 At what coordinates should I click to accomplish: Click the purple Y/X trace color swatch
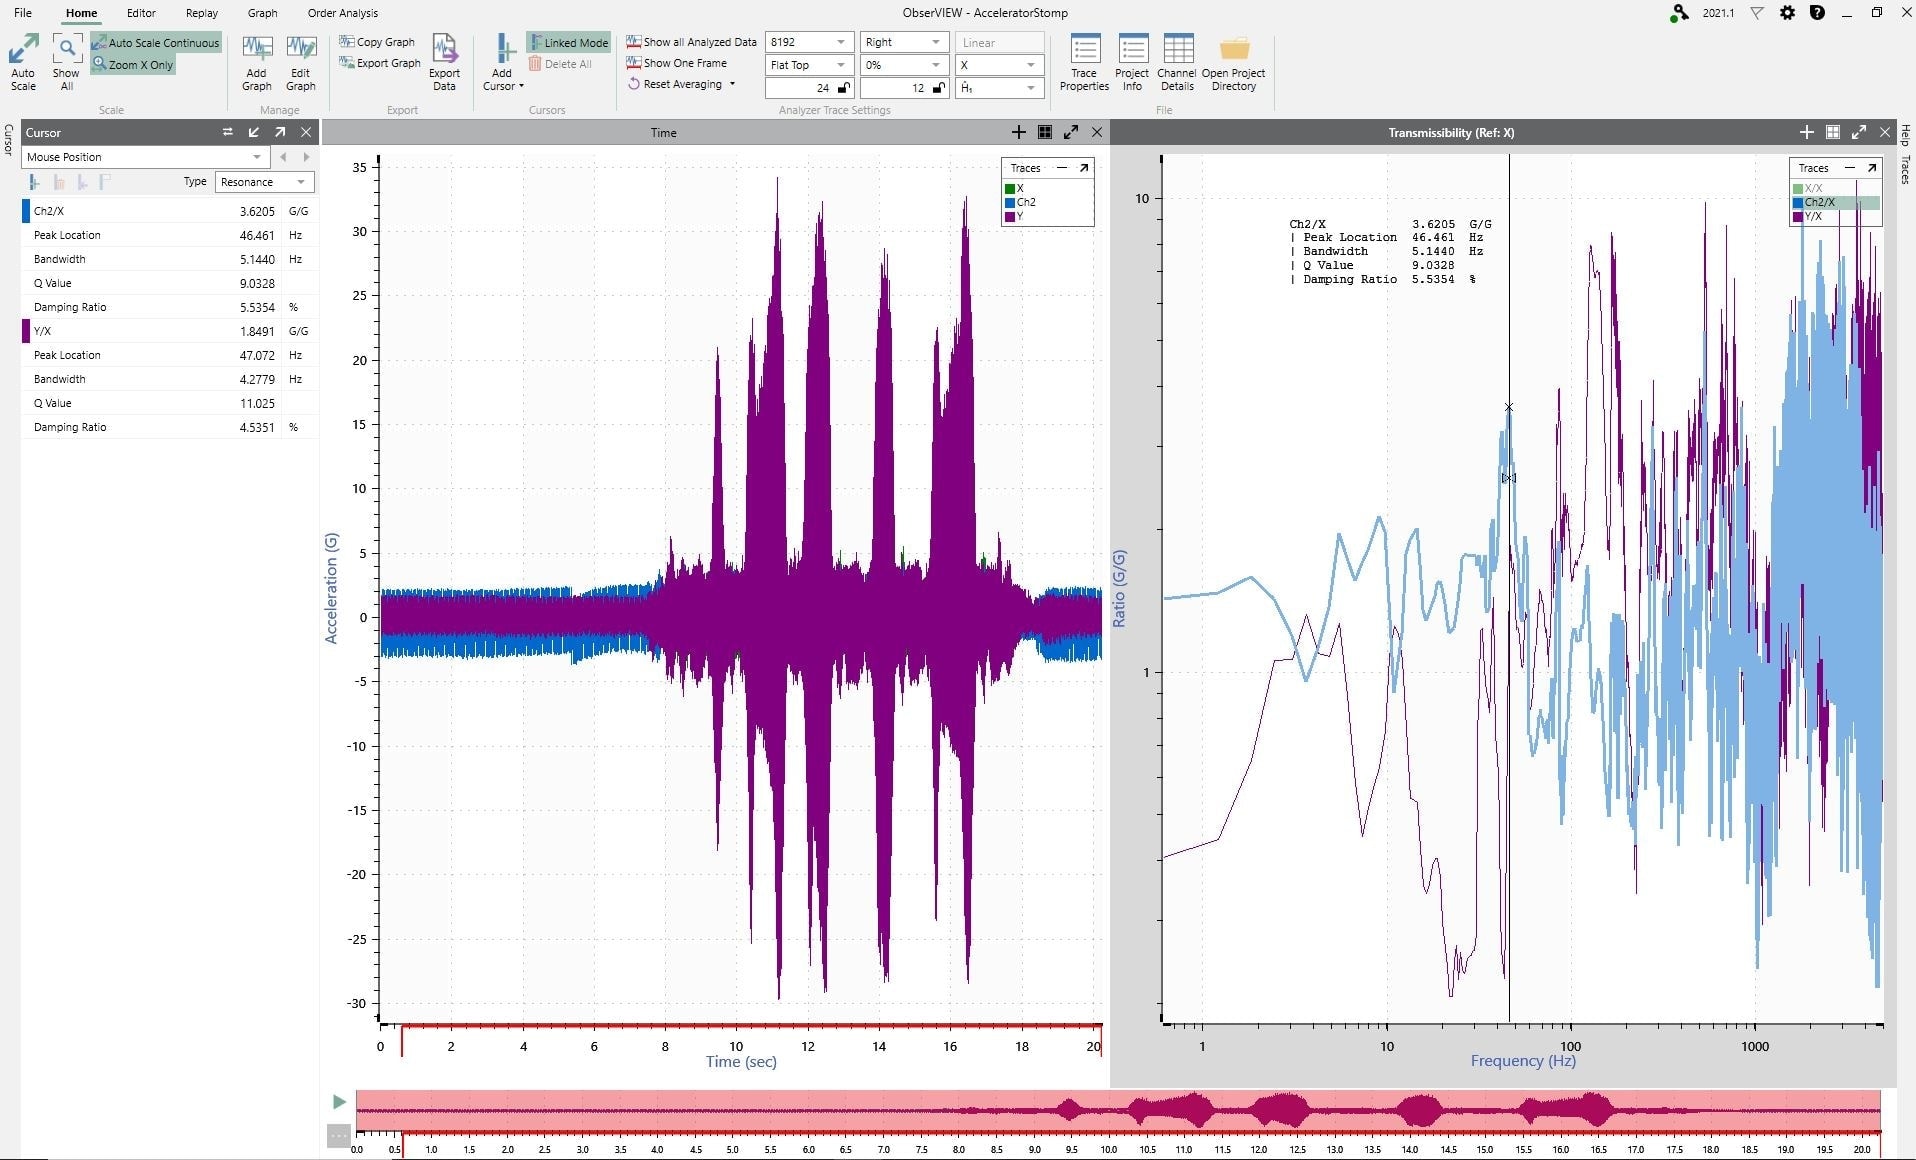1798,216
